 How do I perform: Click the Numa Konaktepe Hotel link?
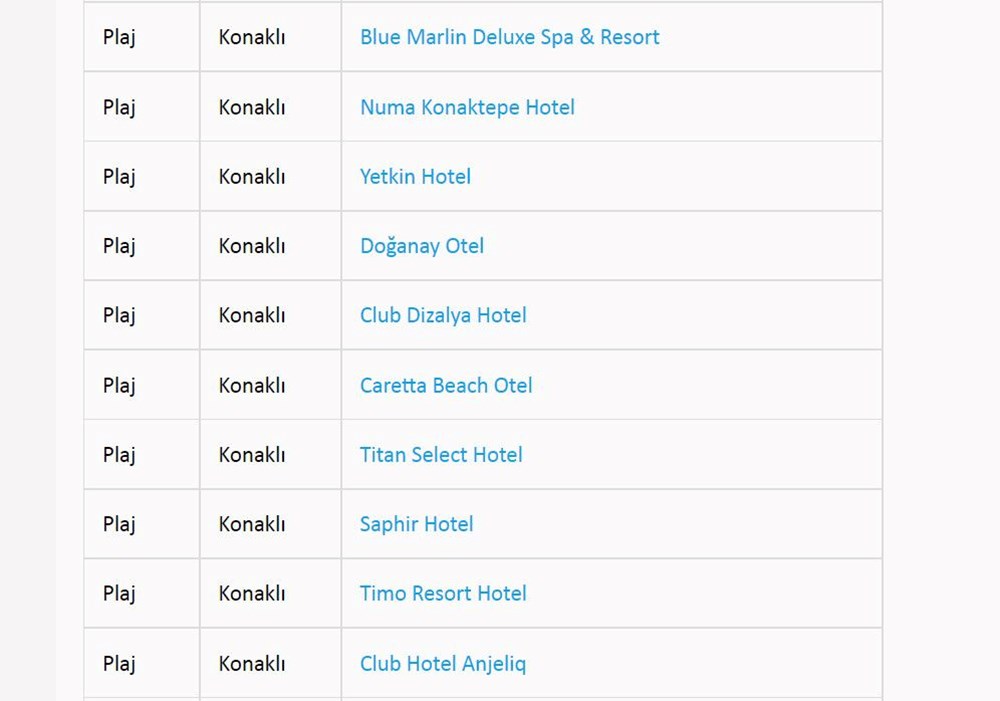click(467, 107)
